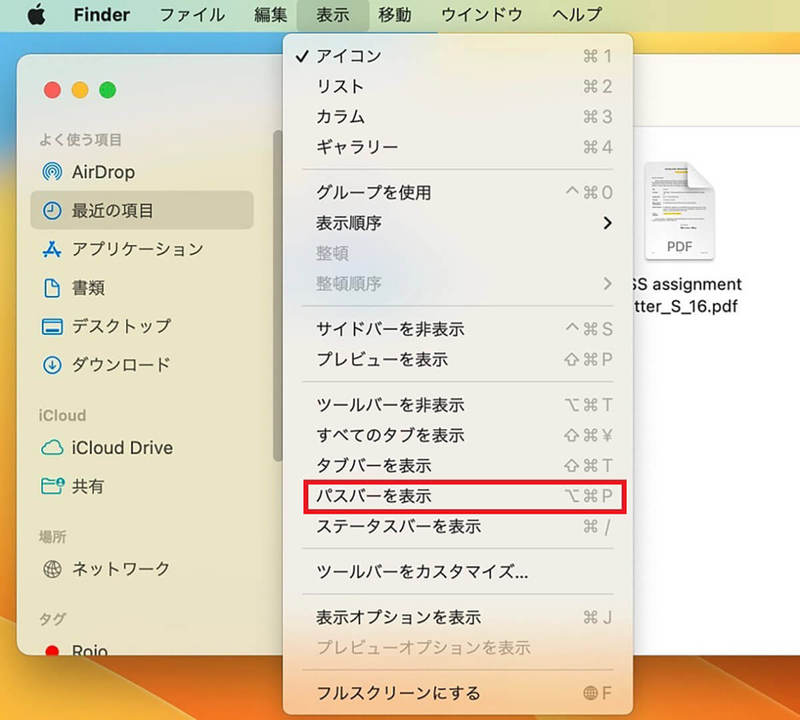
Task: Open 共有 from sidebar
Action: pos(142,486)
